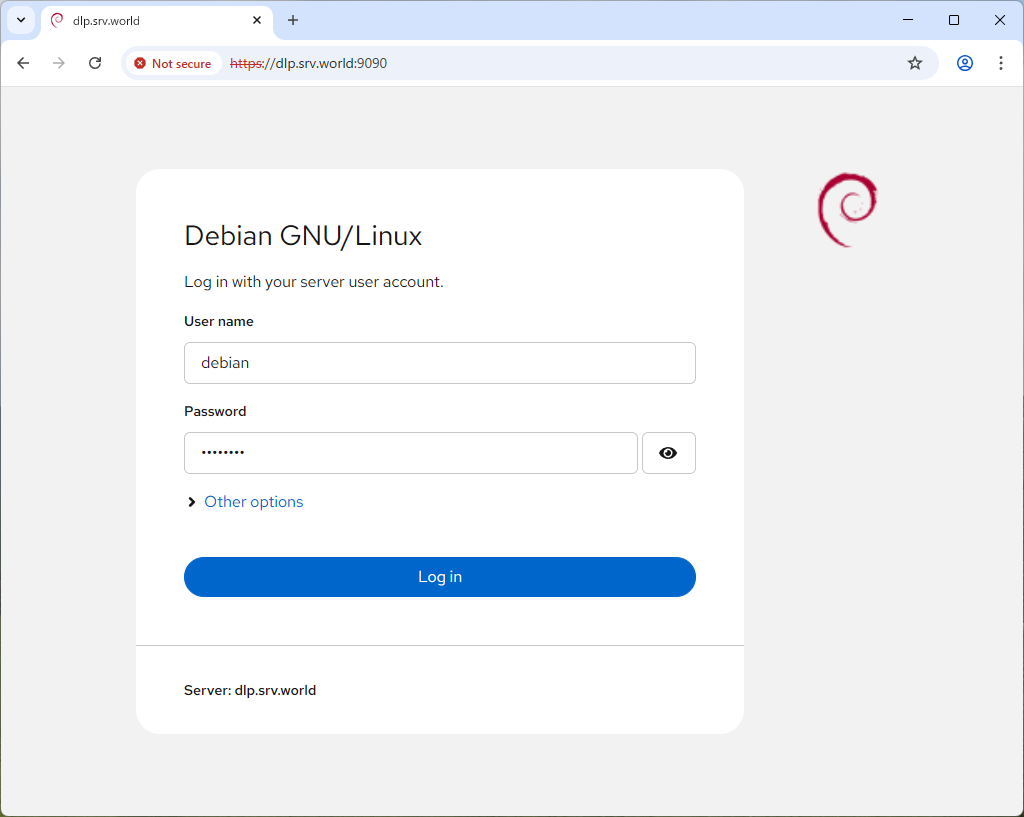Go back to the previous page

[x=23, y=63]
